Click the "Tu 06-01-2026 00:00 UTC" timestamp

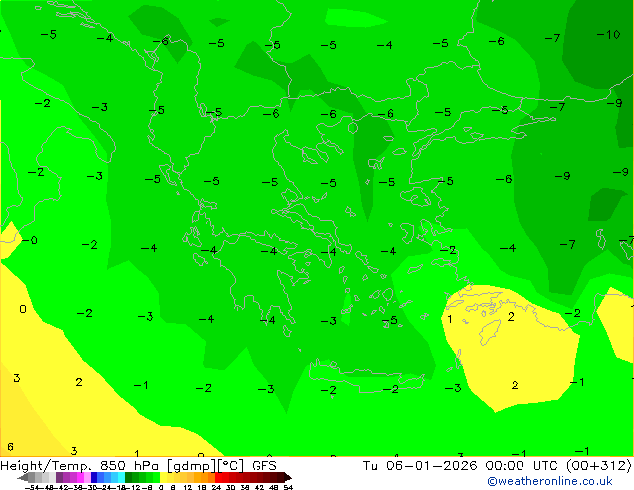[x=462, y=465]
